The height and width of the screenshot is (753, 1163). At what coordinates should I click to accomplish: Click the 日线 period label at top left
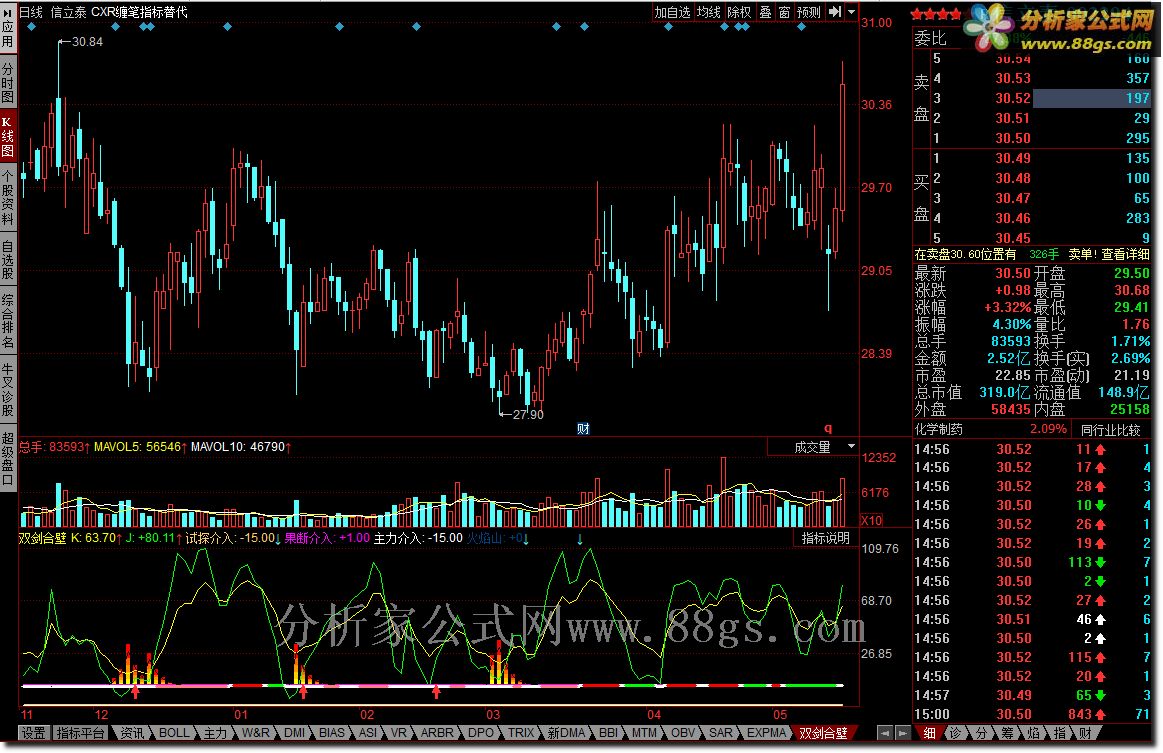[x=31, y=12]
